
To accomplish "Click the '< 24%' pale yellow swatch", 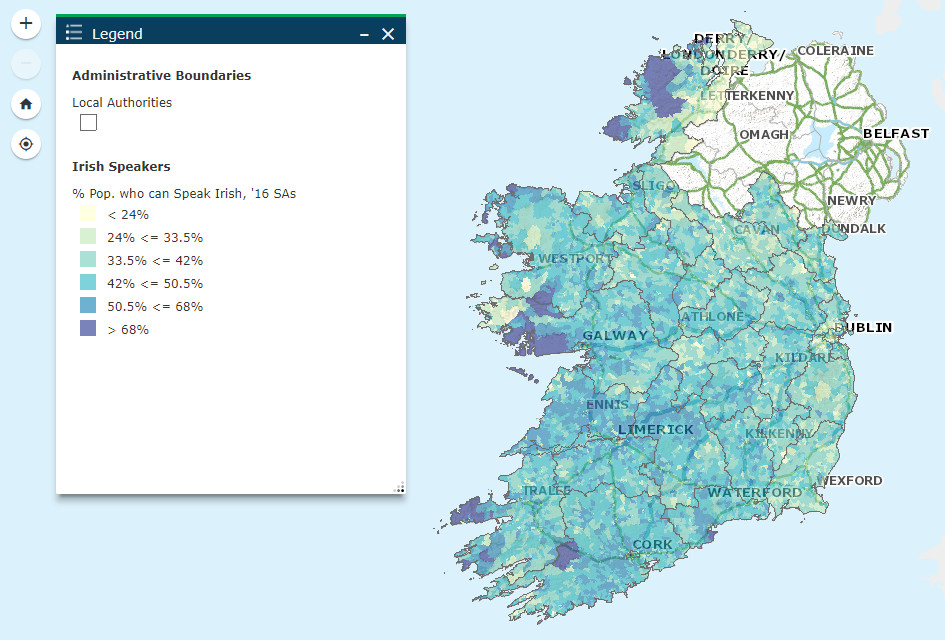I will pyautogui.click(x=88, y=213).
